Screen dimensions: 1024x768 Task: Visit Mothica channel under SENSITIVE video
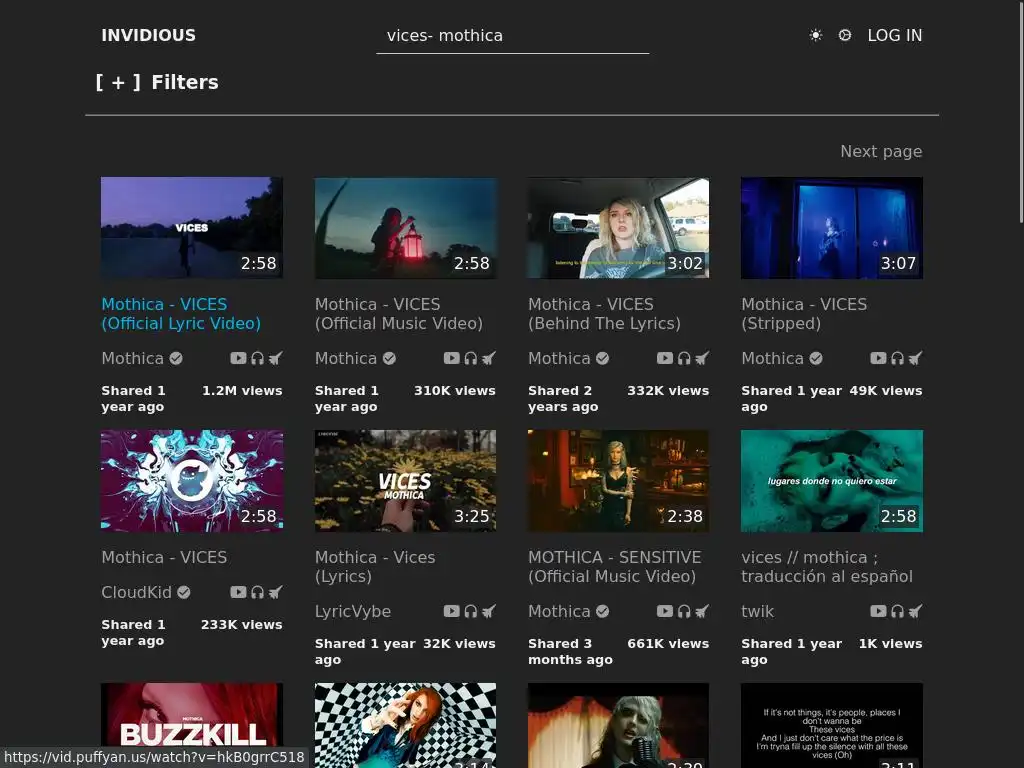point(560,611)
